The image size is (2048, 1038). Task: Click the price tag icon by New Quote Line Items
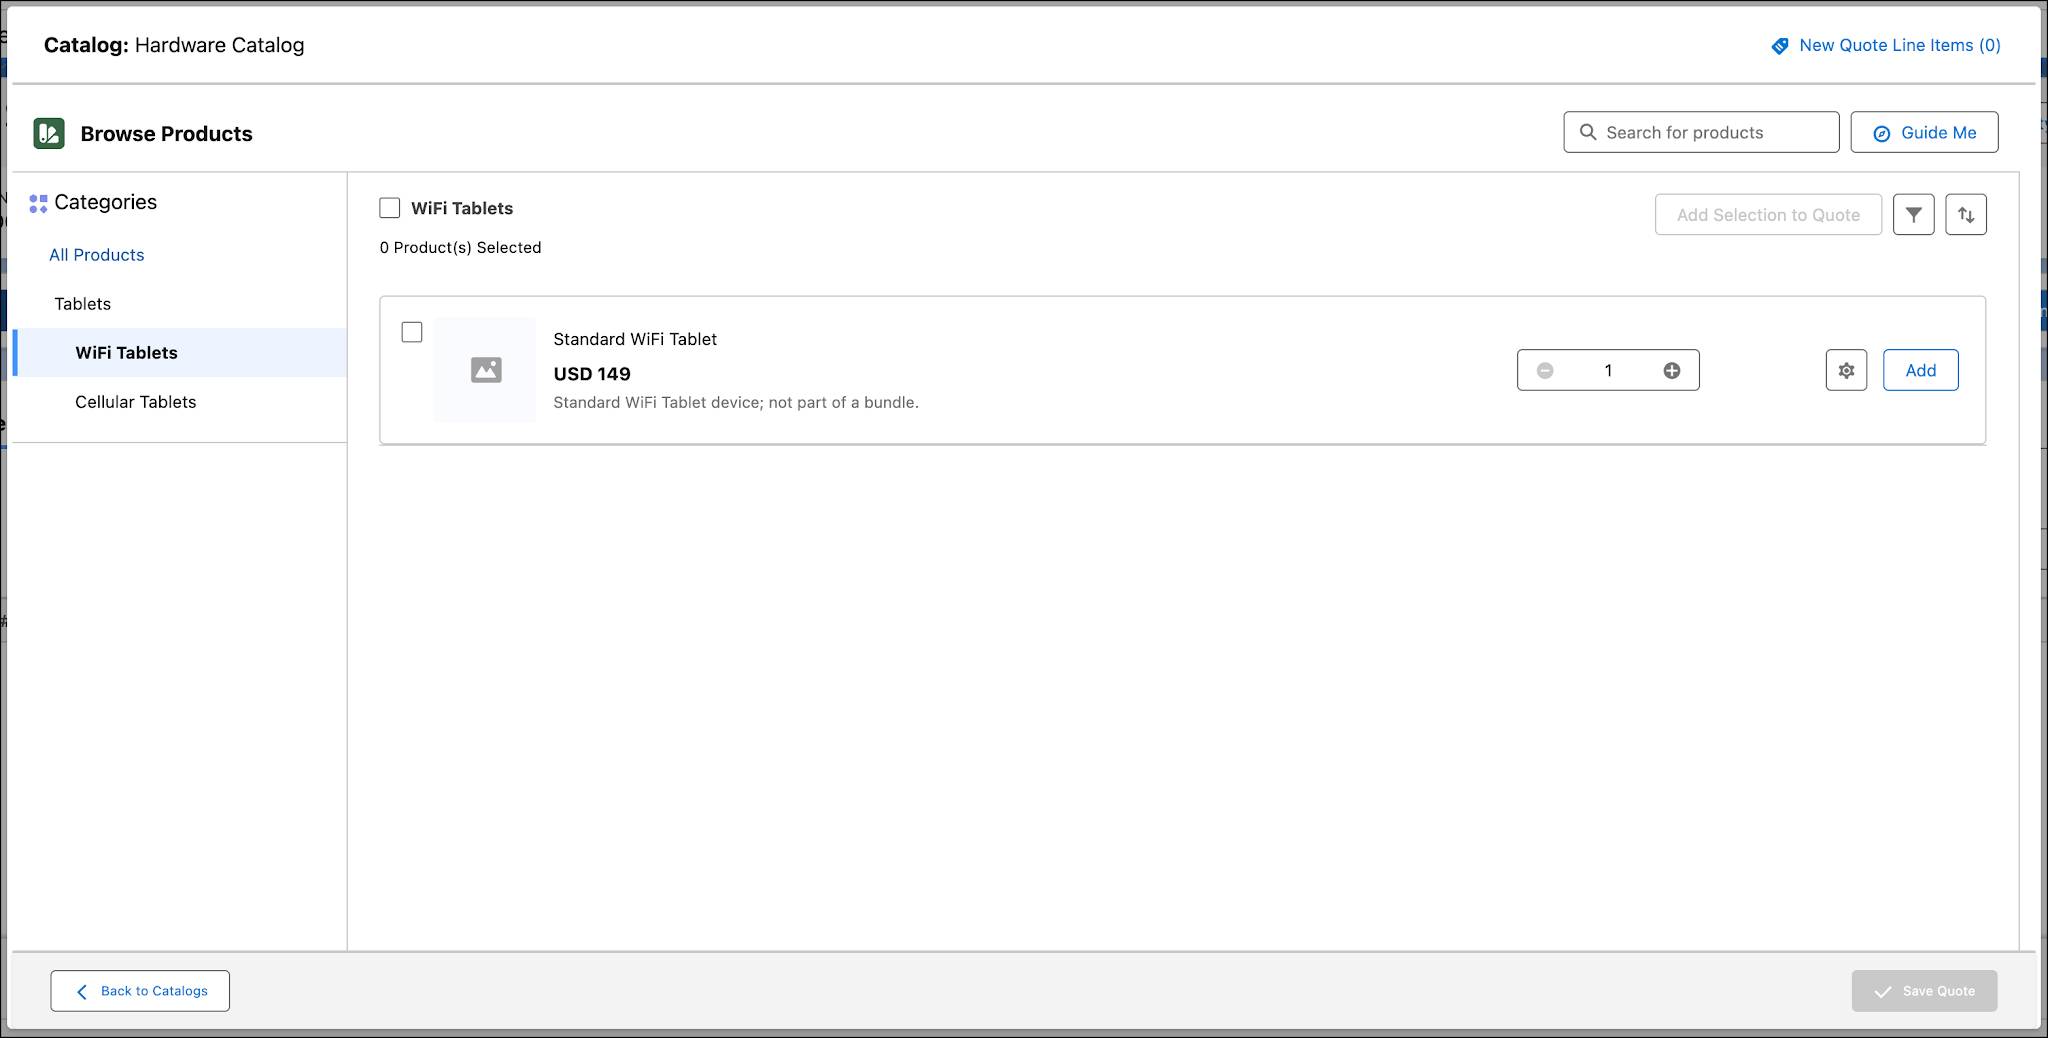pos(1780,46)
